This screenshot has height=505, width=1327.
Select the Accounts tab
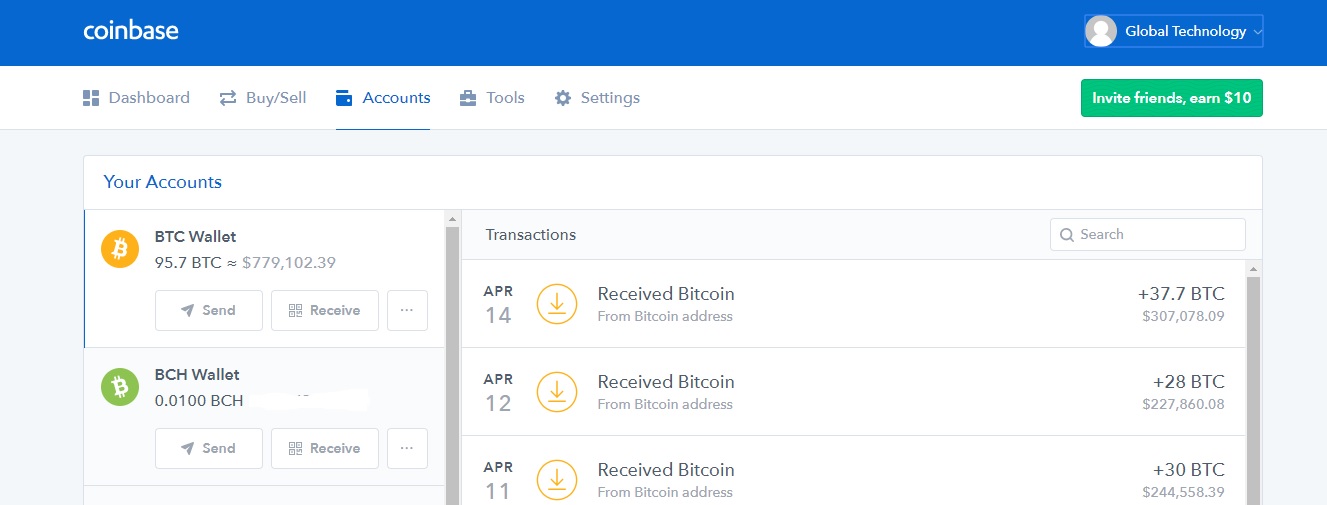click(383, 98)
